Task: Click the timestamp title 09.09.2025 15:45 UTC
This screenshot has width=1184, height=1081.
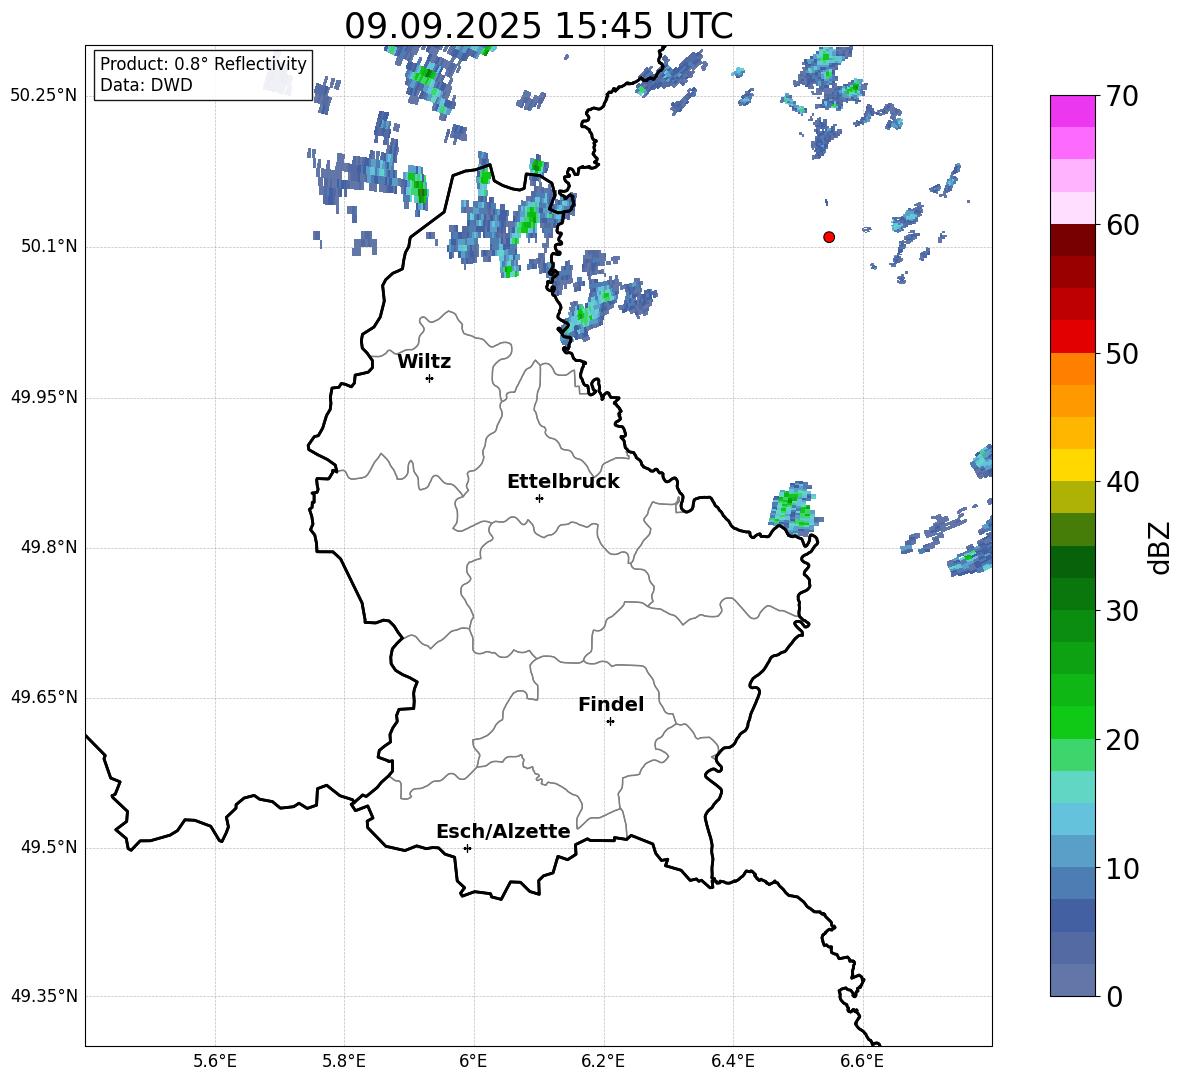Action: click(539, 26)
